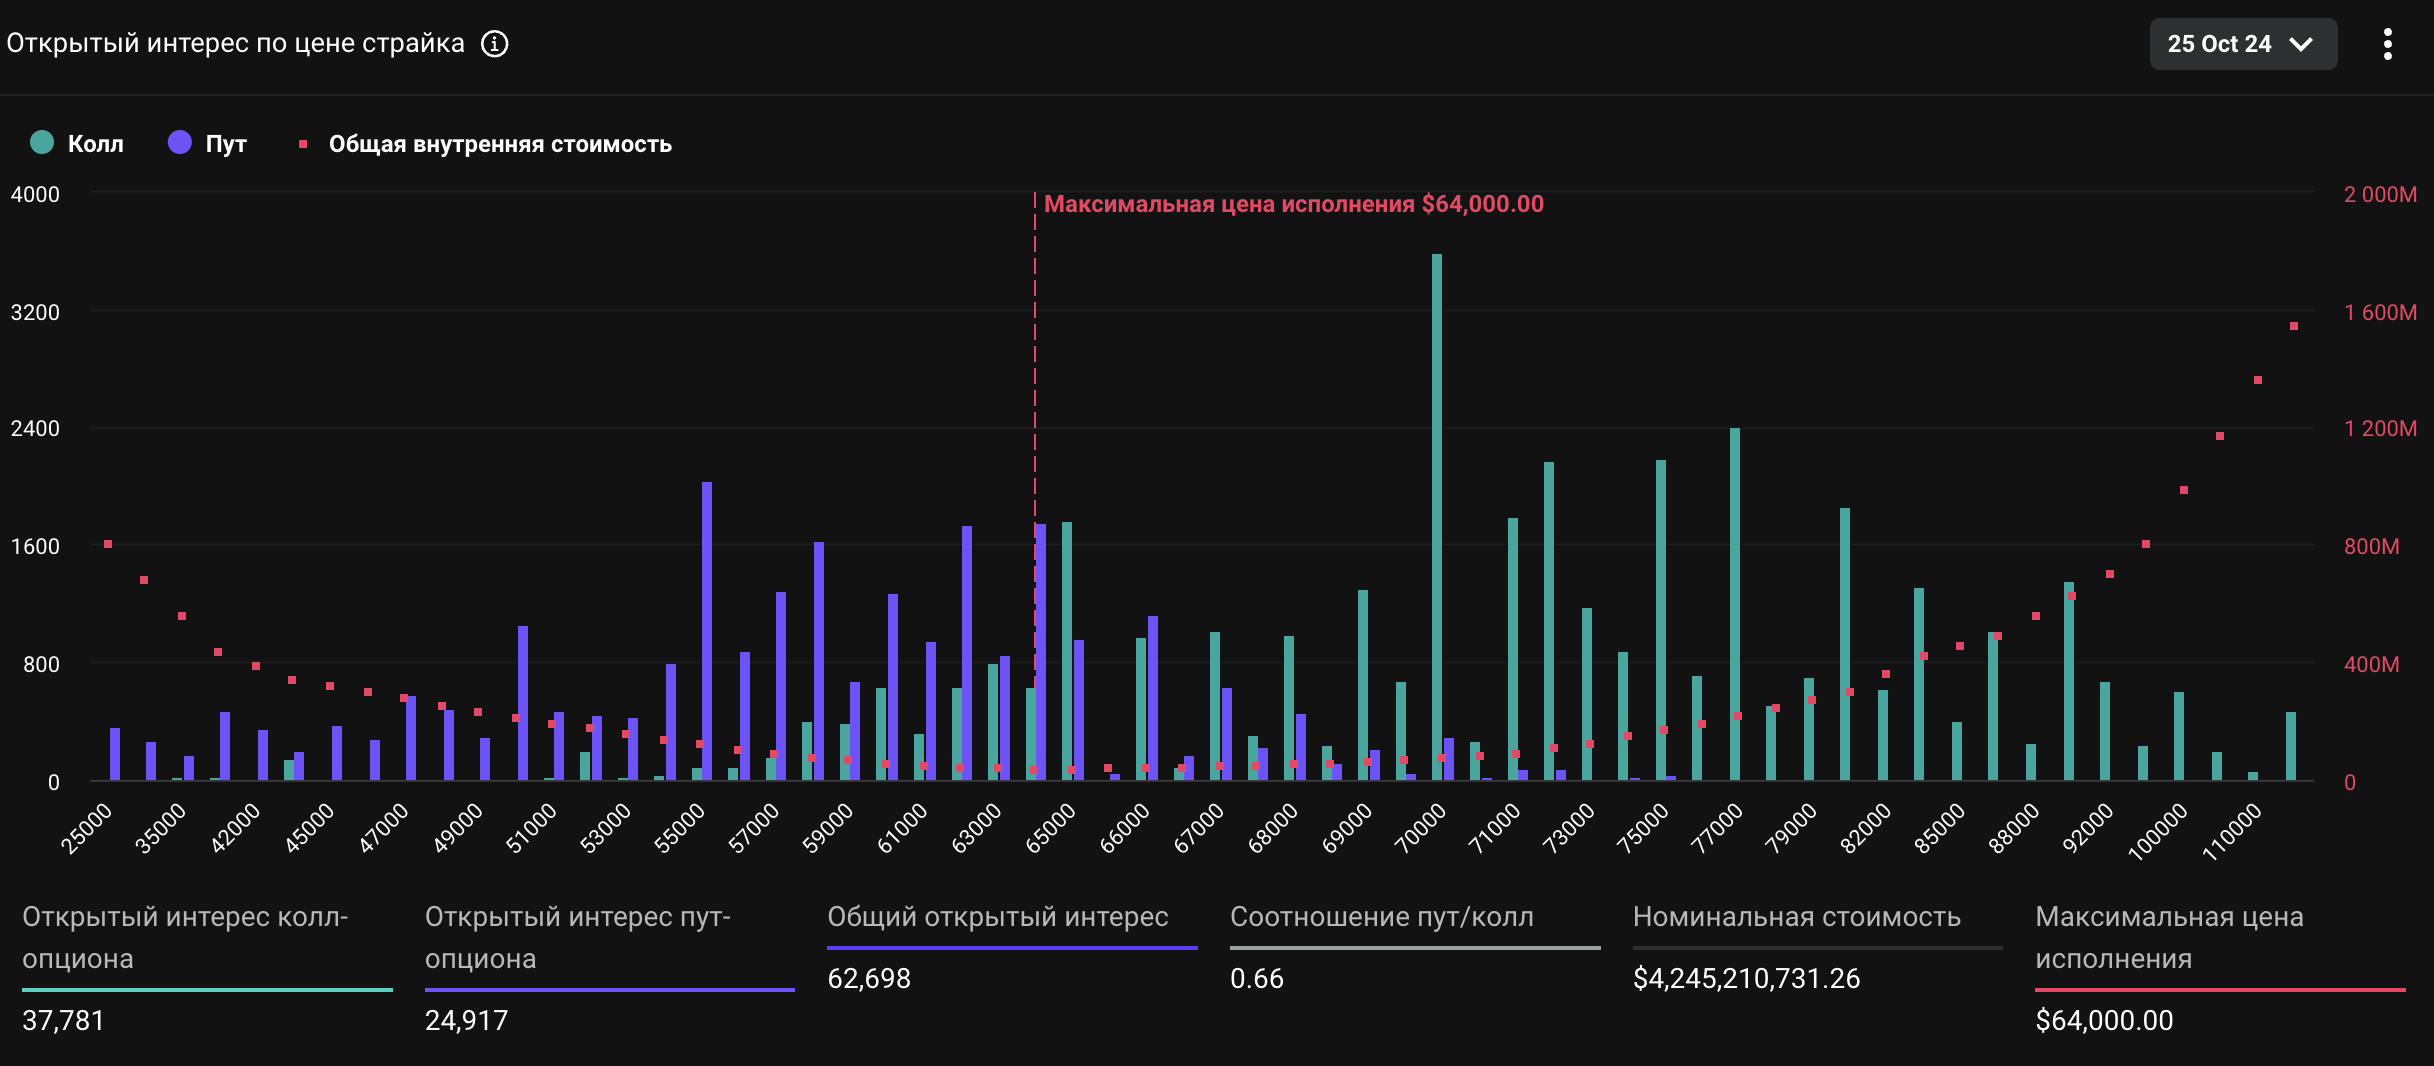2434x1066 pixels.
Task: Hide the Общая внутренняя стоимость legend series
Action: (x=486, y=144)
